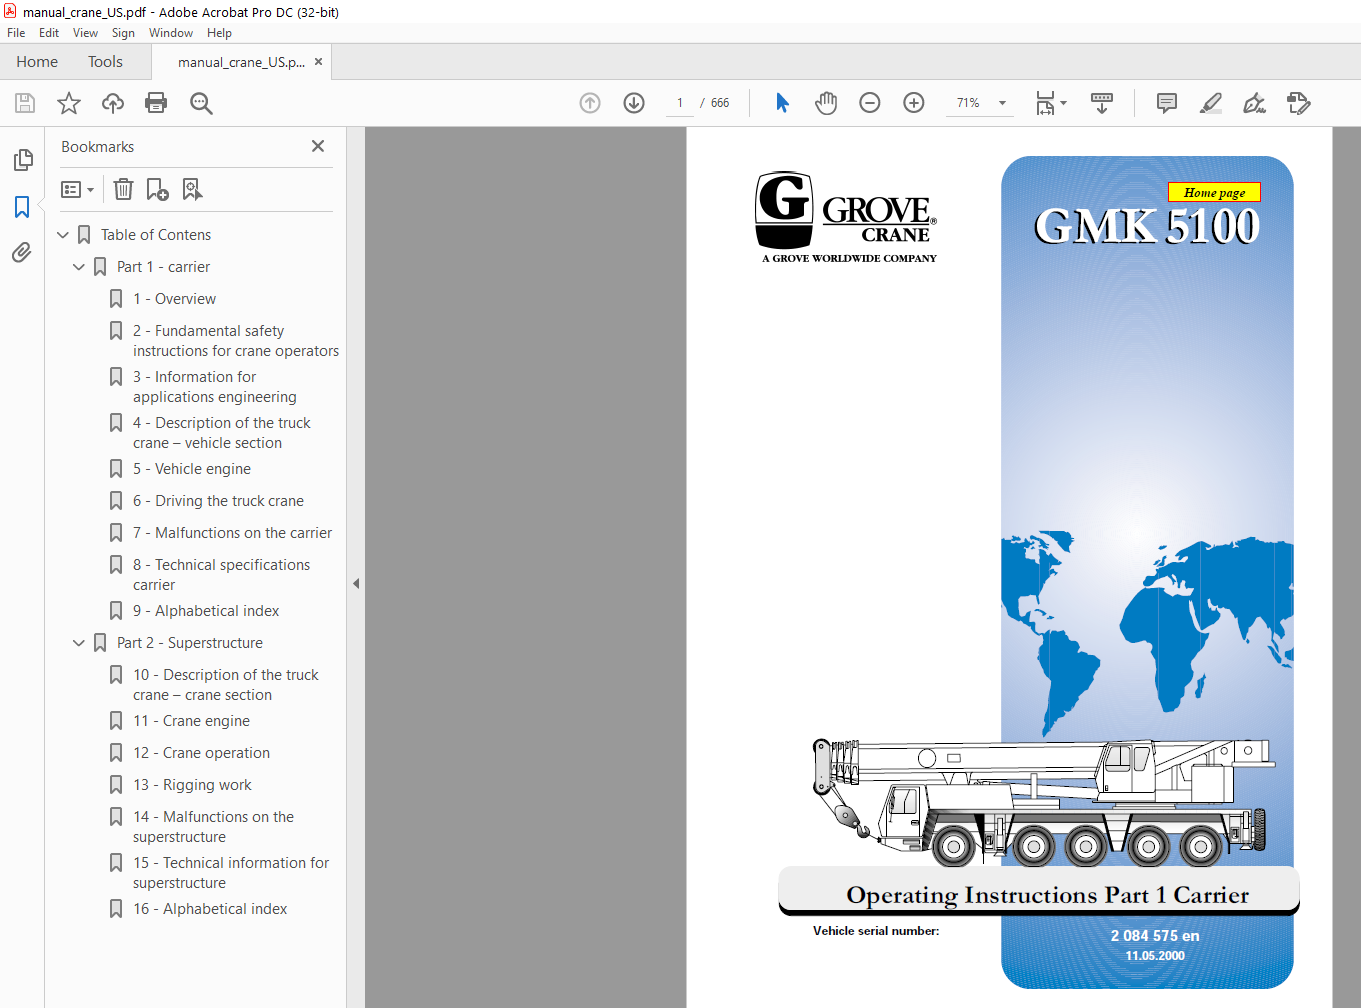Open the zoom level dropdown arrow
The image size is (1361, 1008).
[1002, 103]
